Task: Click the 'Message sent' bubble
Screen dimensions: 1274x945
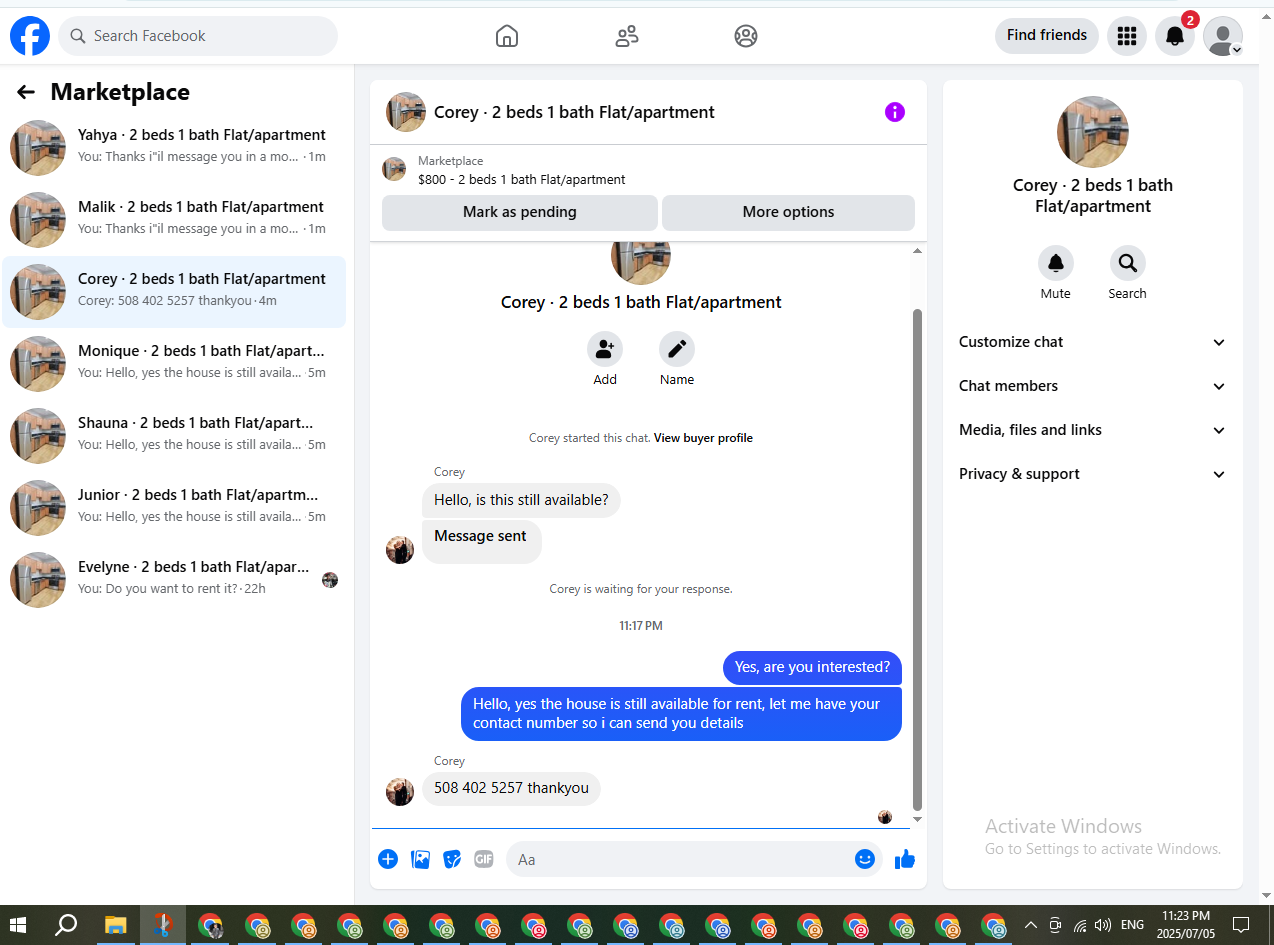Action: [x=481, y=541]
